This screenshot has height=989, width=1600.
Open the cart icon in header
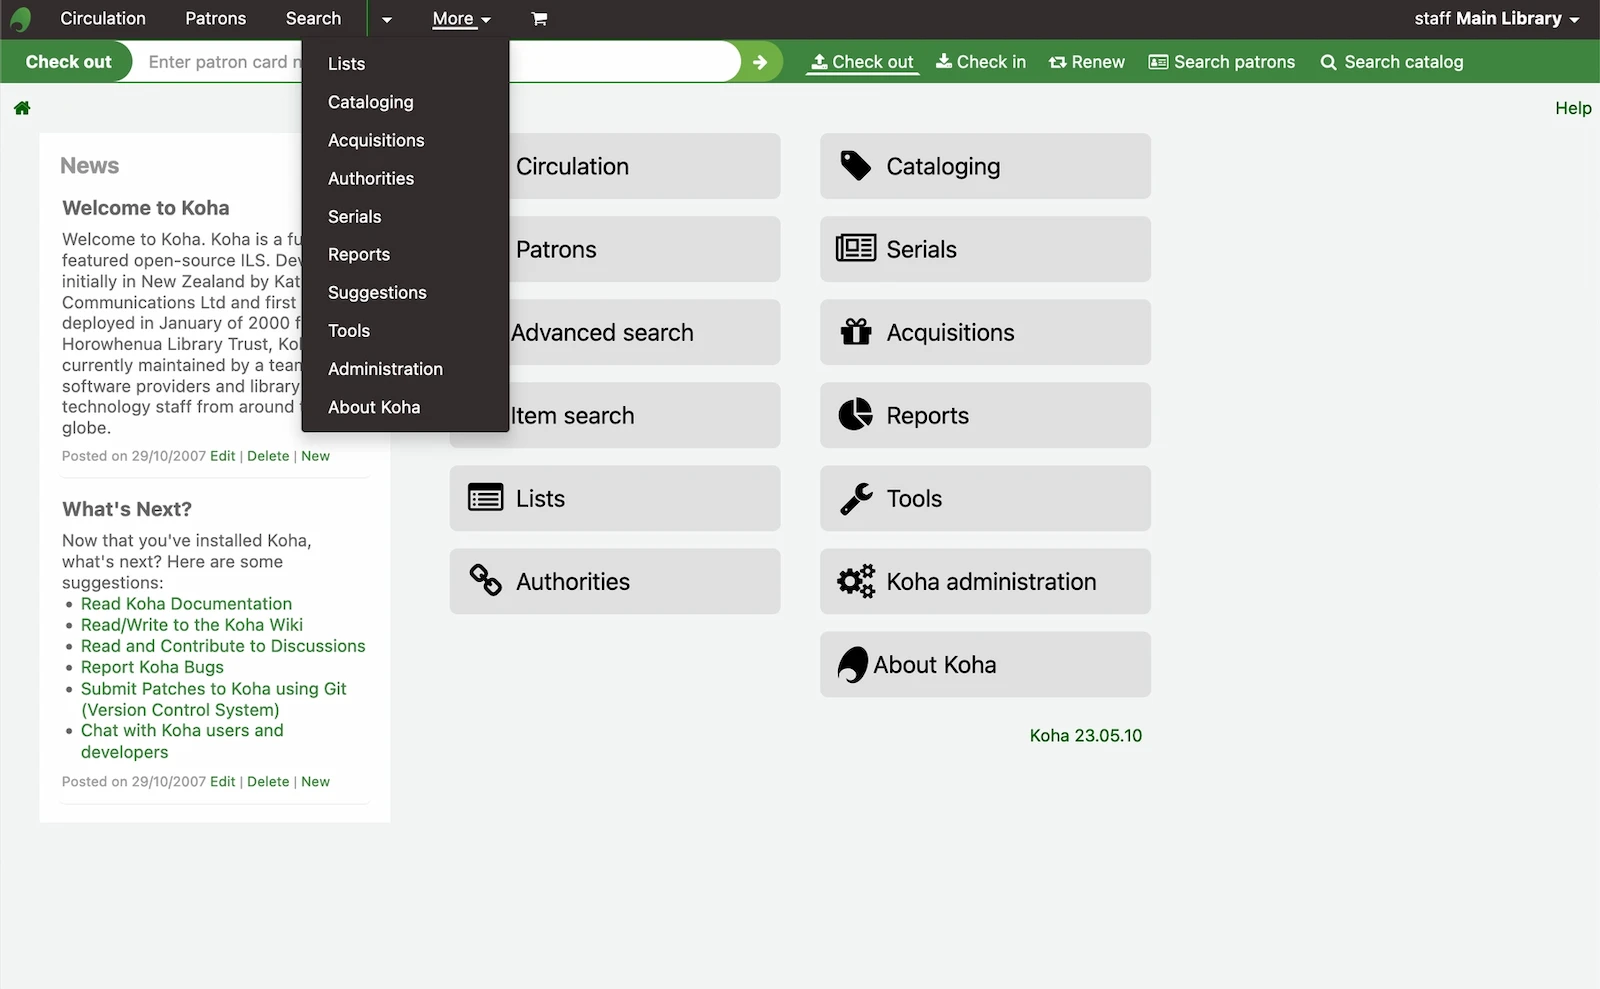point(539,19)
